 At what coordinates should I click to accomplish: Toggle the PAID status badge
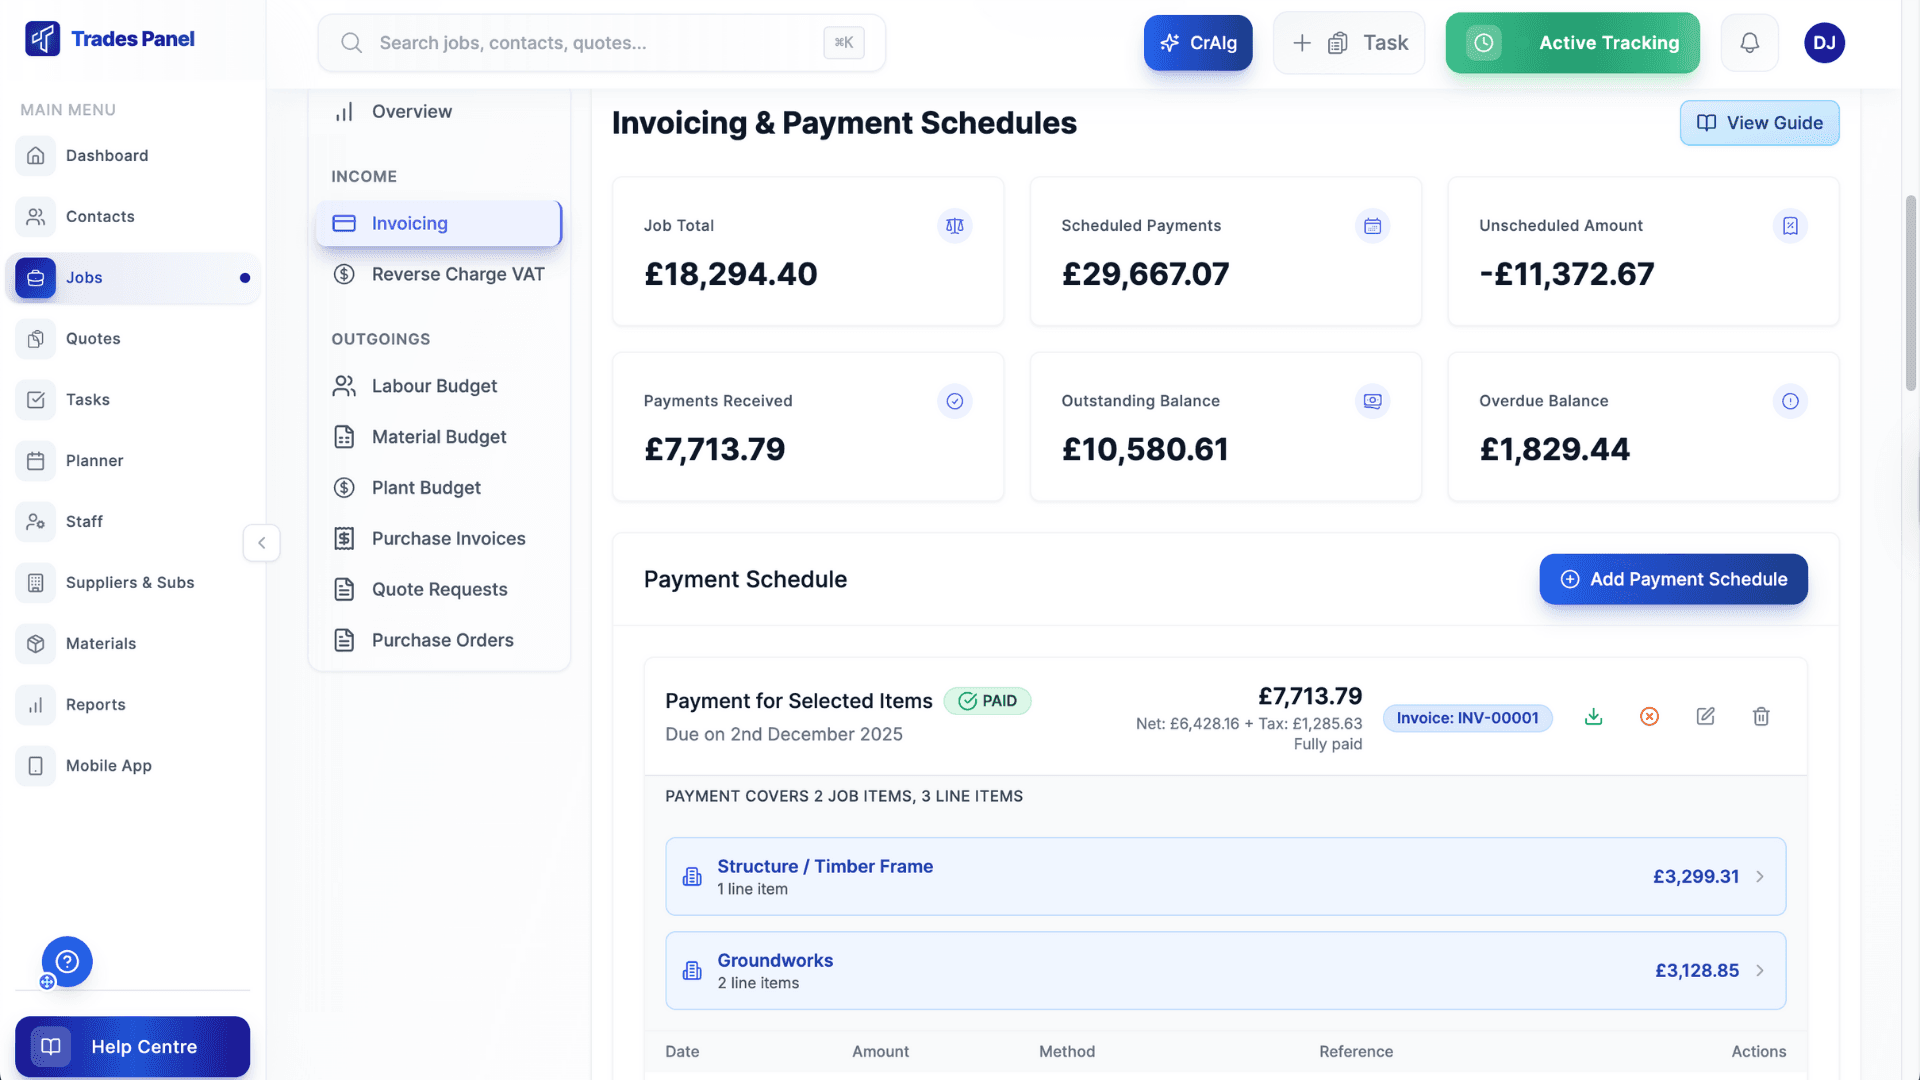click(988, 701)
